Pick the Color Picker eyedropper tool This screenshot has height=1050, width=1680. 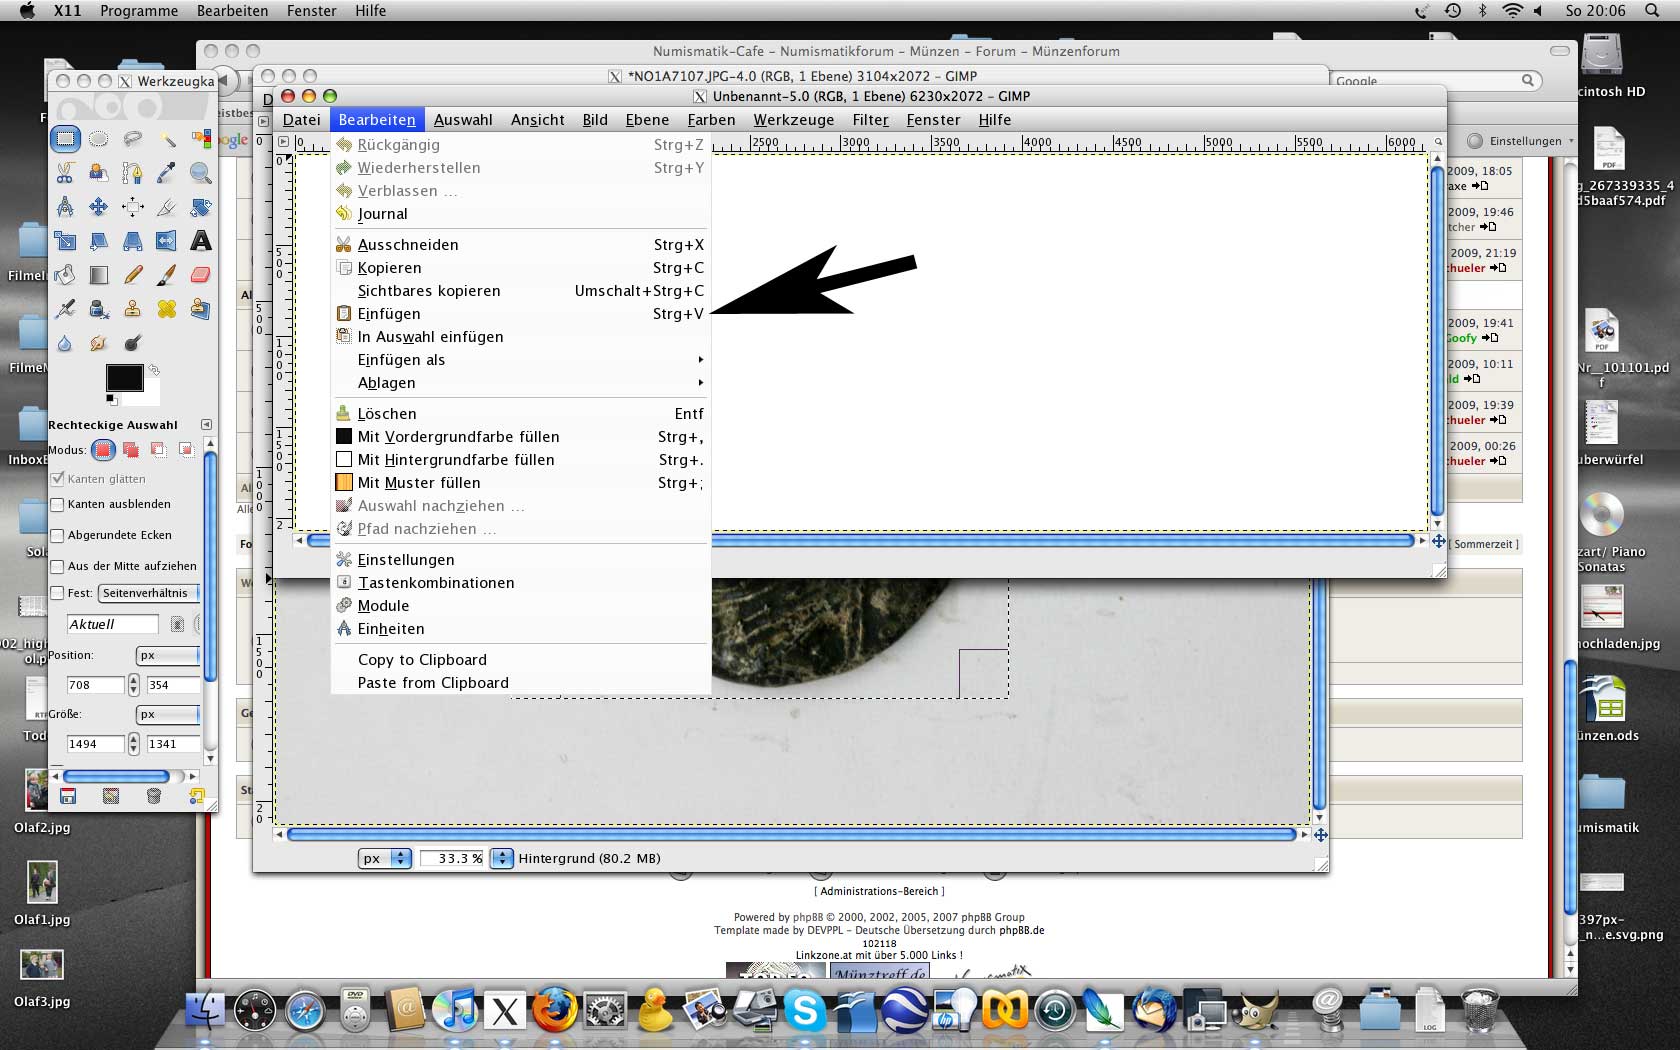[x=166, y=173]
